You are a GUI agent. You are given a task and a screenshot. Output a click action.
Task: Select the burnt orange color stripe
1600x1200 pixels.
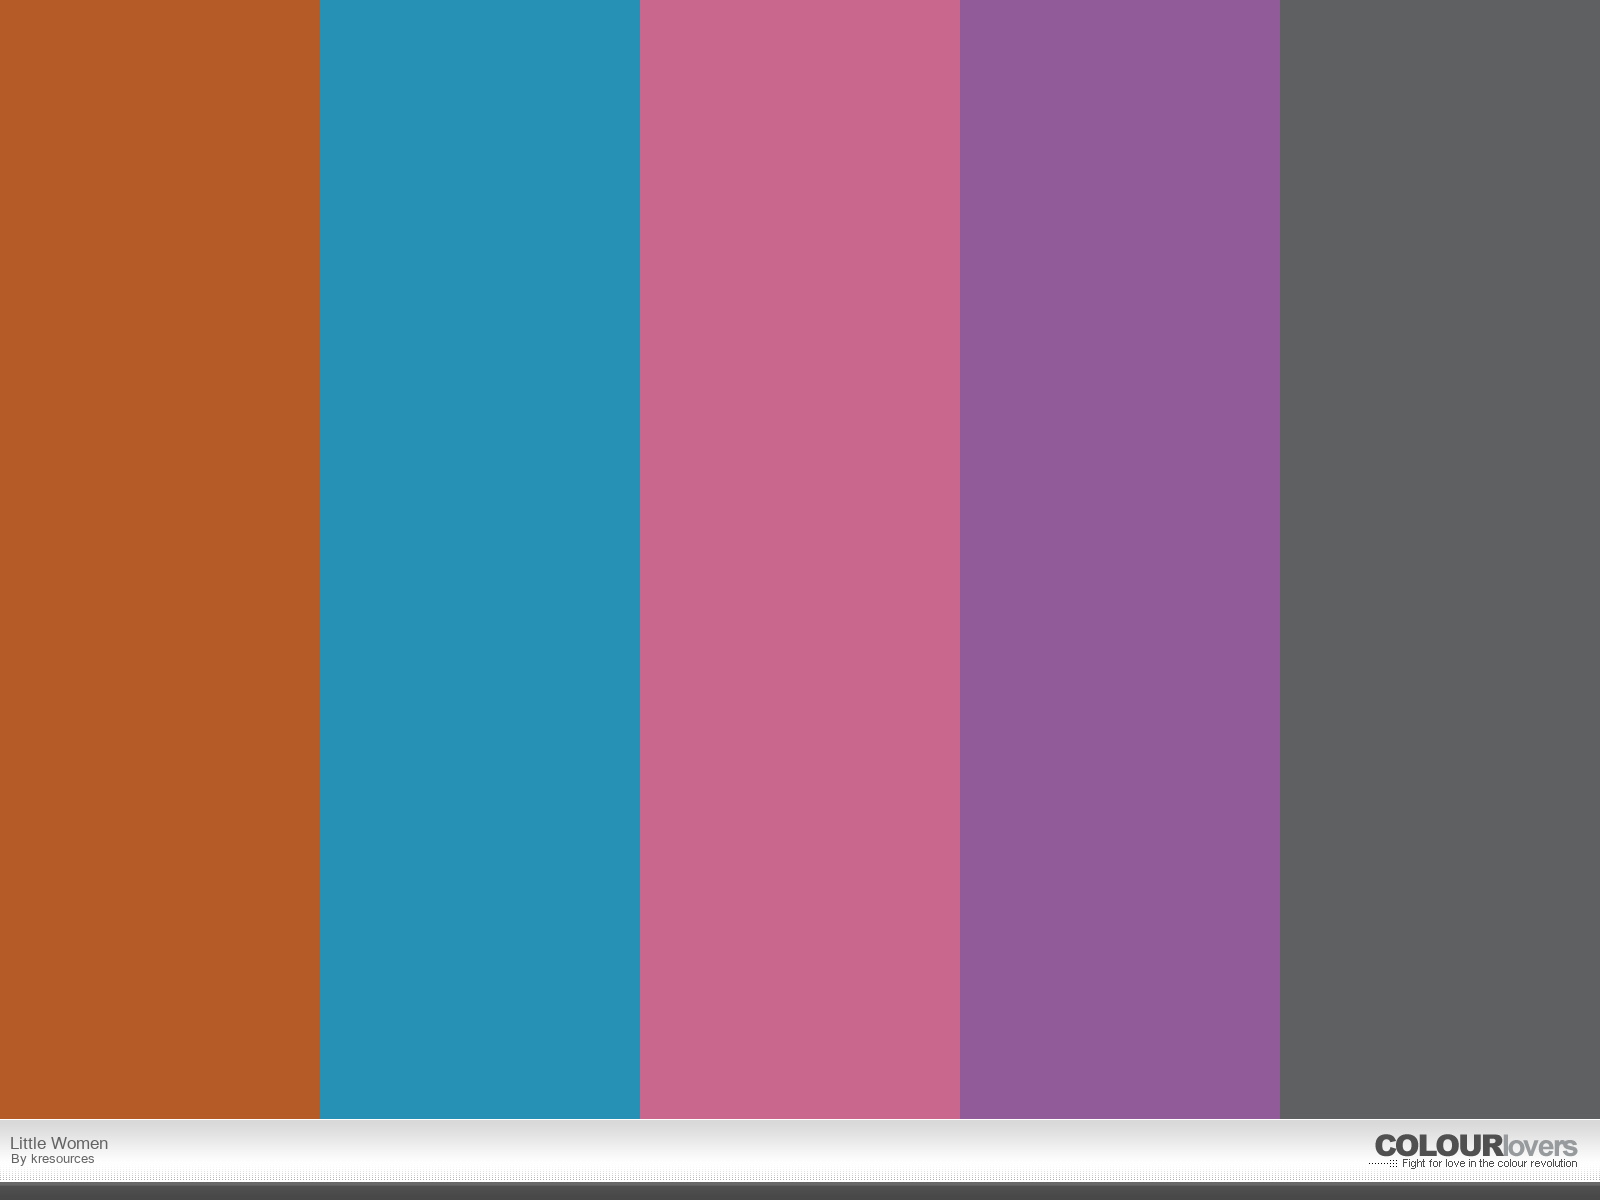click(160, 559)
